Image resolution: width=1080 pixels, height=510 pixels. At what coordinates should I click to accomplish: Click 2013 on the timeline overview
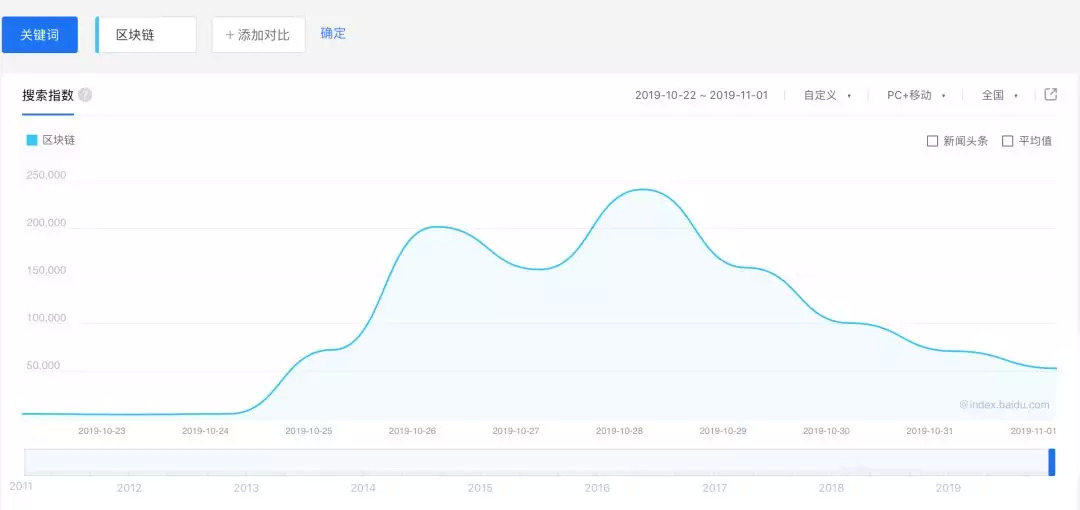pyautogui.click(x=246, y=488)
